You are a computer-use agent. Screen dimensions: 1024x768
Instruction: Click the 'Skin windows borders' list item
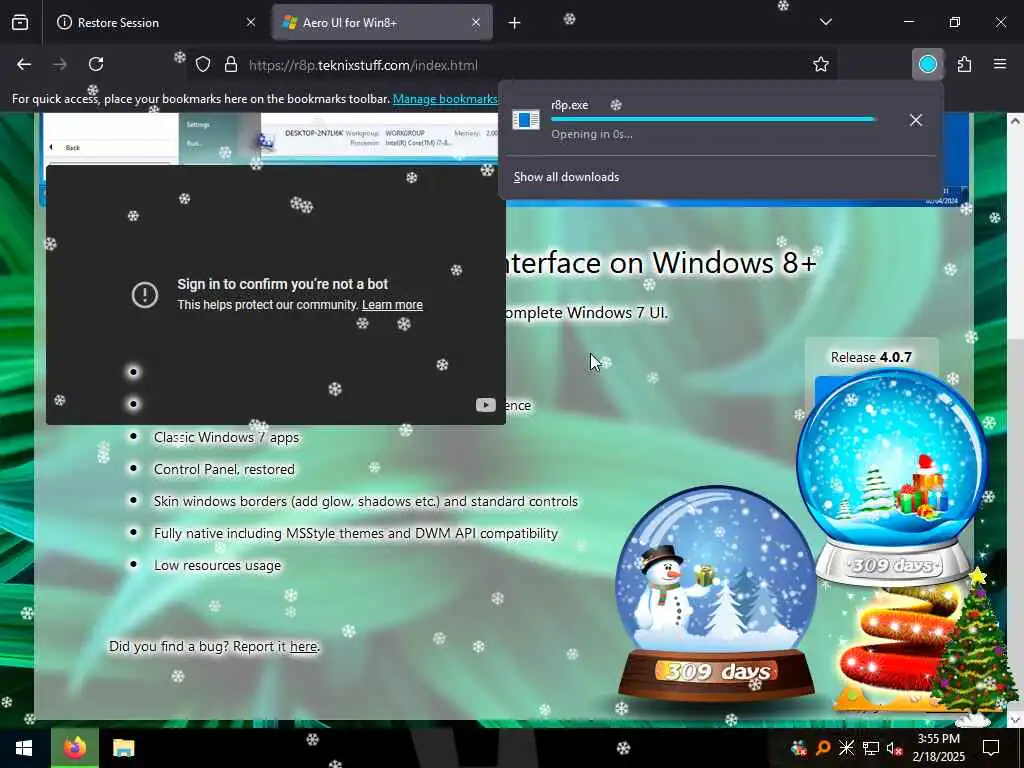(366, 501)
